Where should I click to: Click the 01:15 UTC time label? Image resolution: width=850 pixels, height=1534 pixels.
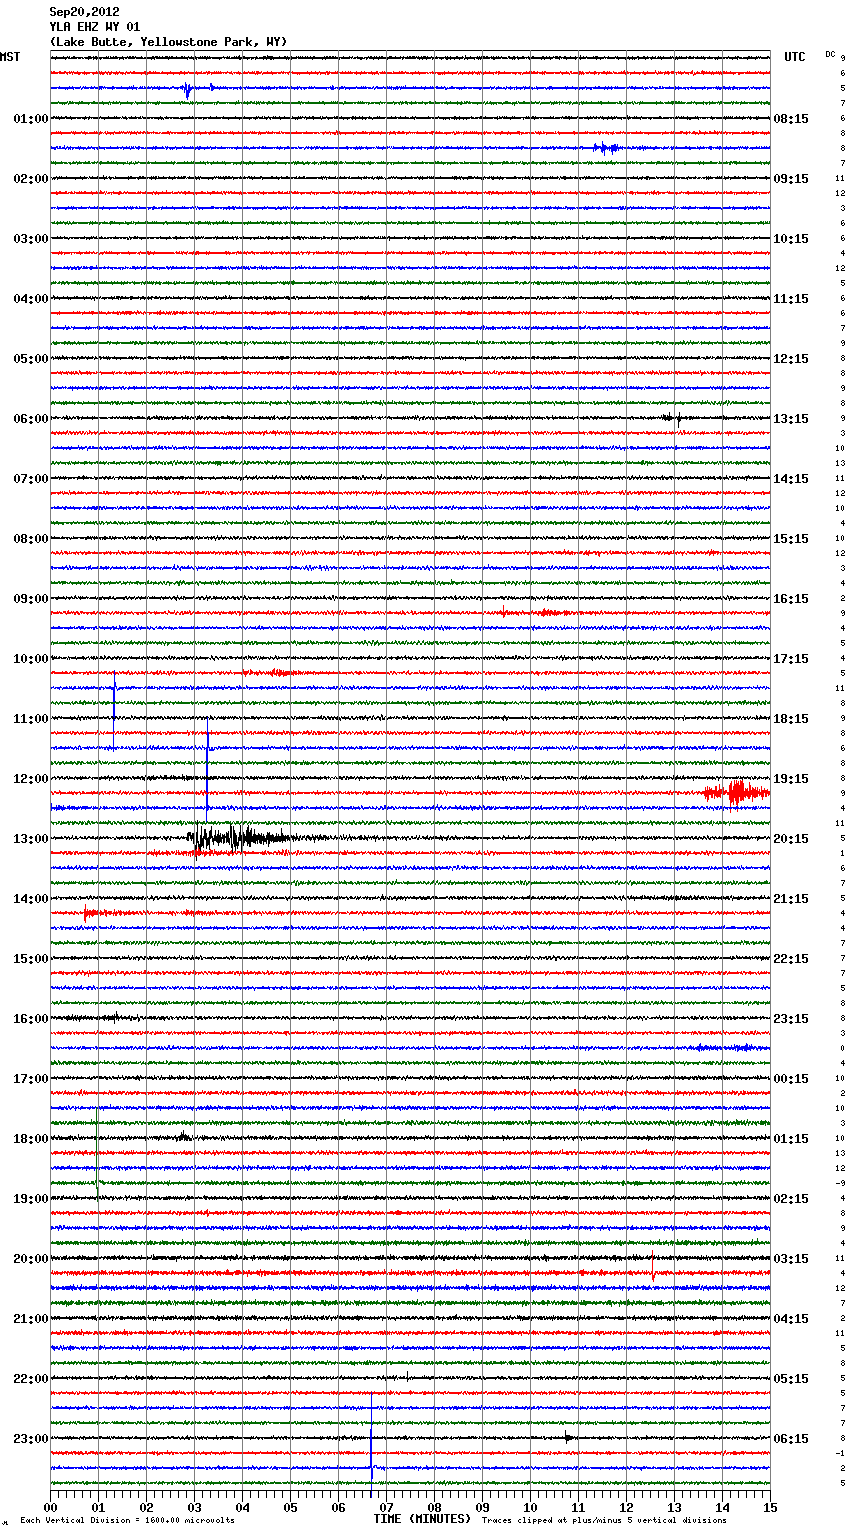click(791, 1139)
